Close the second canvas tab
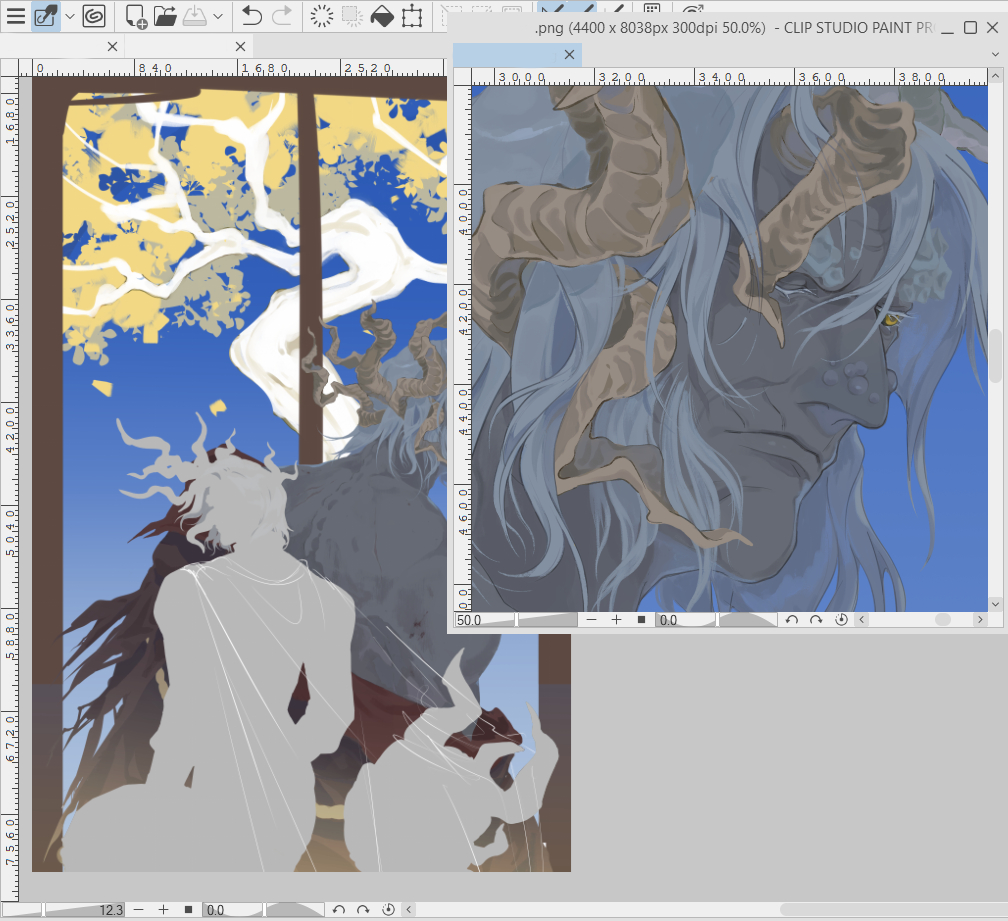The image size is (1008, 921). tap(240, 46)
